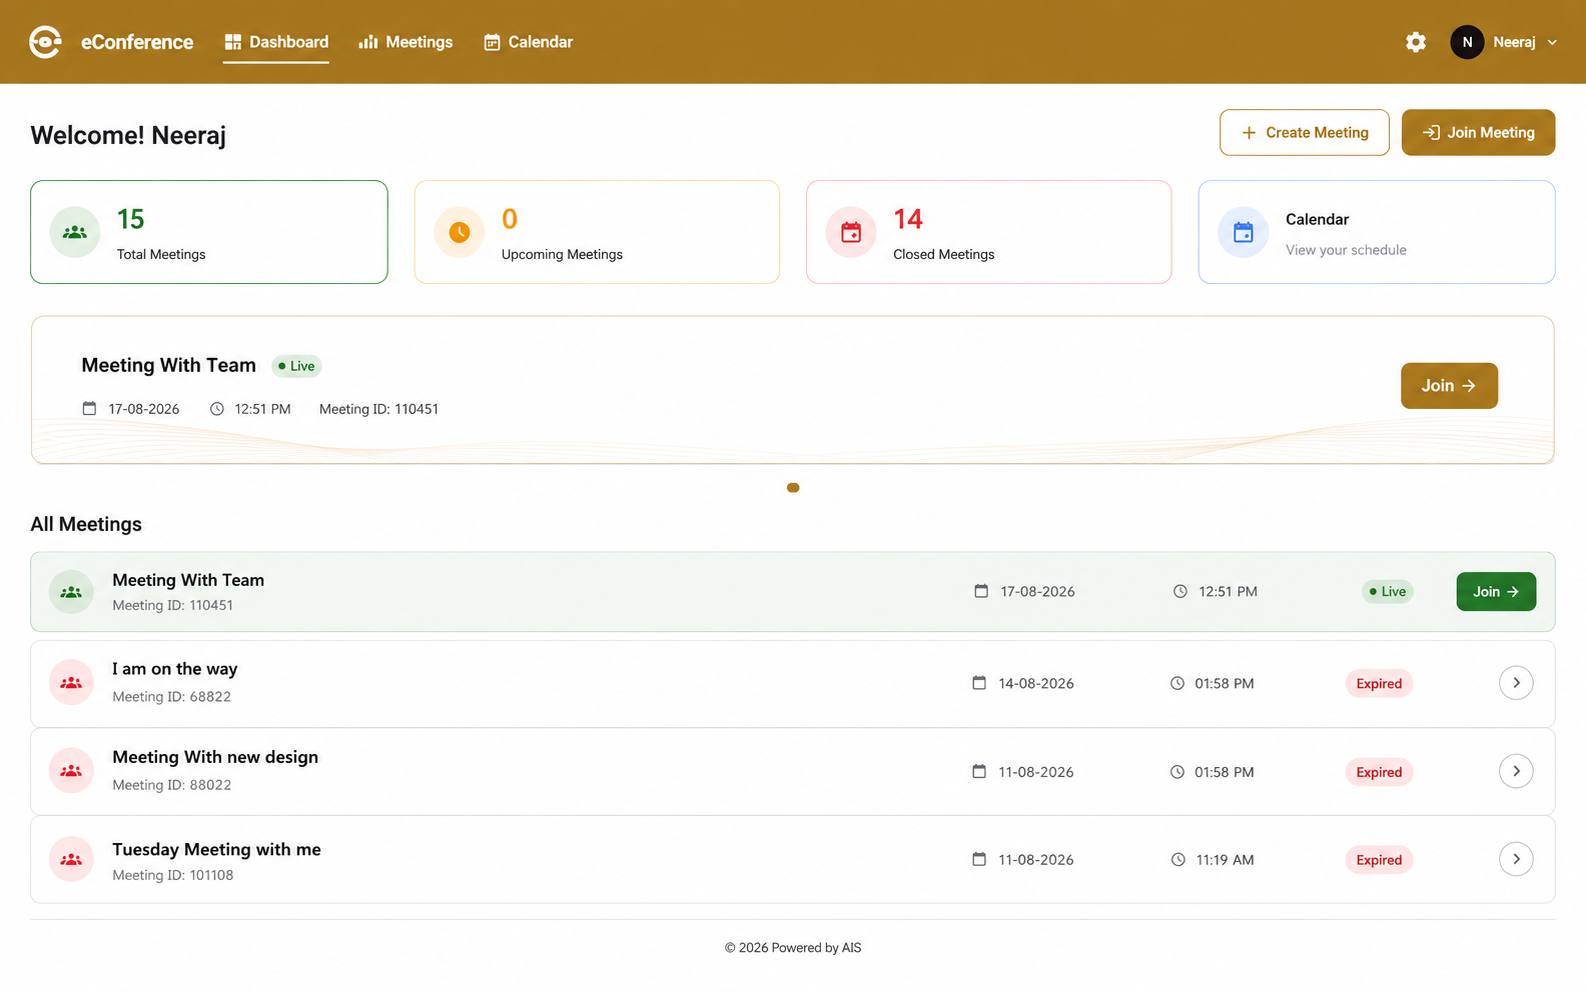The height and width of the screenshot is (992, 1586).
Task: Click clock icon next to 11:19 AM
Action: click(1178, 859)
